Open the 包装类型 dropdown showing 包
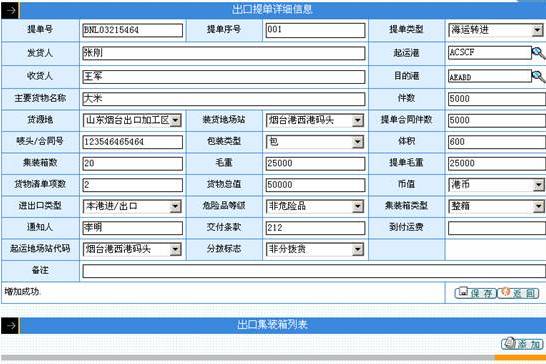The width and height of the screenshot is (546, 364). [315, 142]
